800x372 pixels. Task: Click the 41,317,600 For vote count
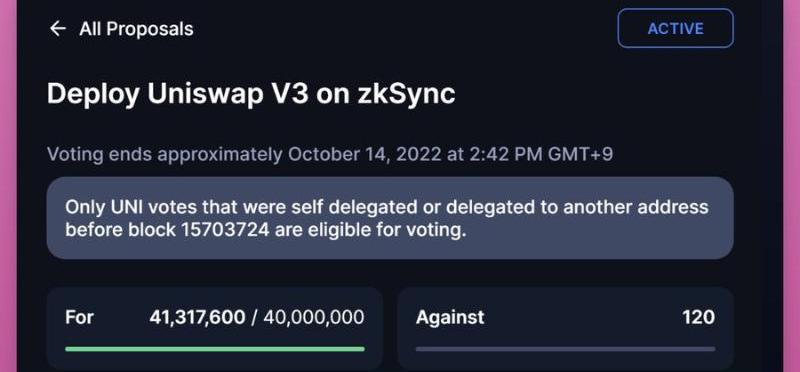click(197, 317)
